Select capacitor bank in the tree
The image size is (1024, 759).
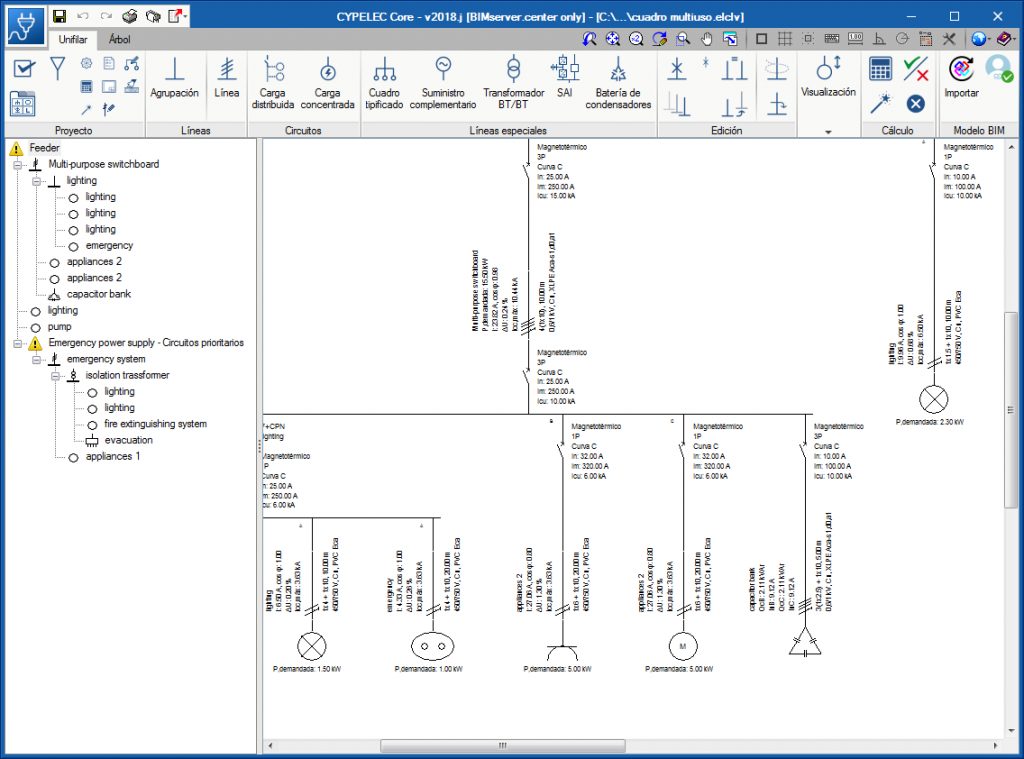tap(98, 294)
